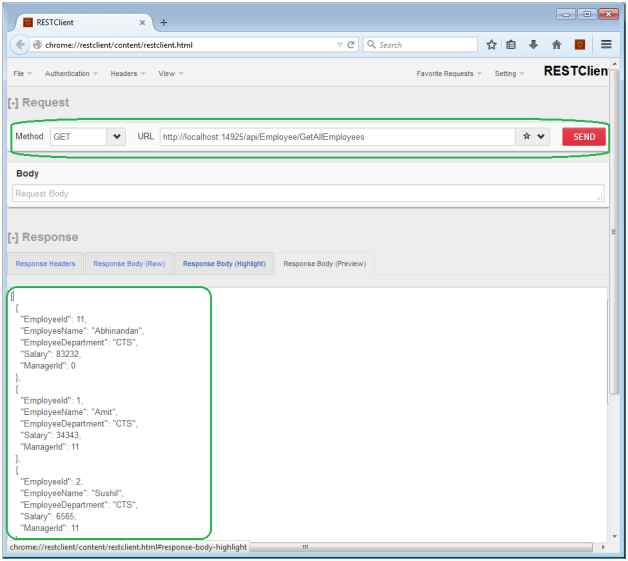Switch to Response Body (Raw) tab
The image size is (628, 561).
129,263
